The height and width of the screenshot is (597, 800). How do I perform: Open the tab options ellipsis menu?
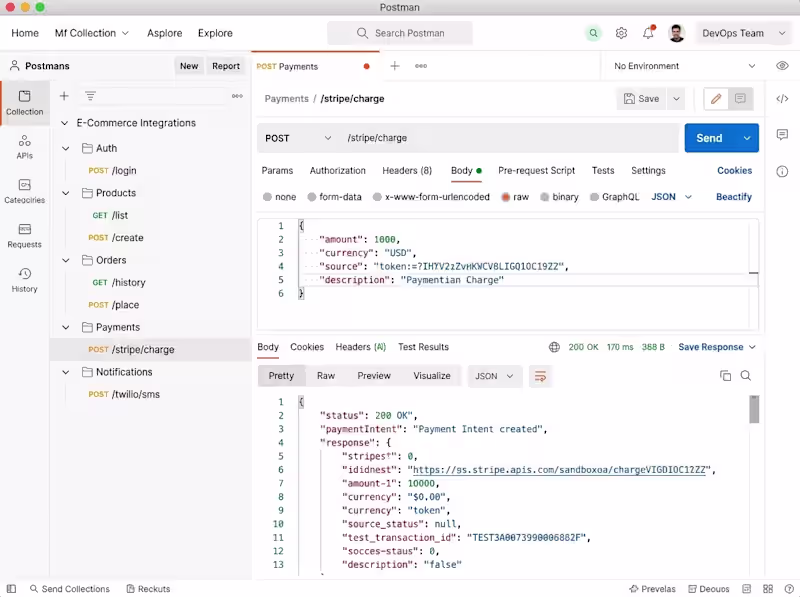pyautogui.click(x=421, y=66)
